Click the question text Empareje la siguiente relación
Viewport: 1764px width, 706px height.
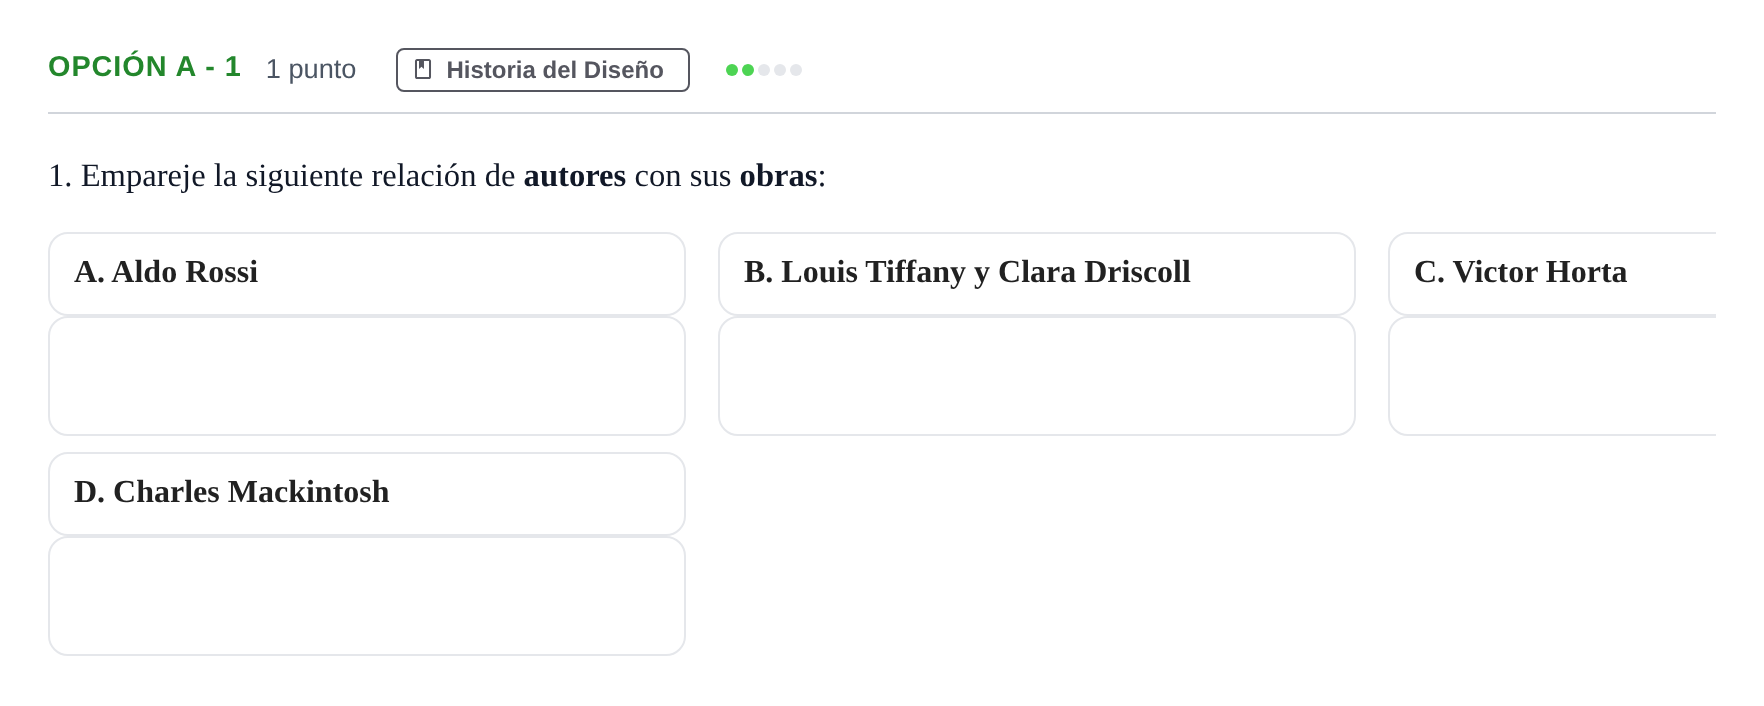coord(279,176)
